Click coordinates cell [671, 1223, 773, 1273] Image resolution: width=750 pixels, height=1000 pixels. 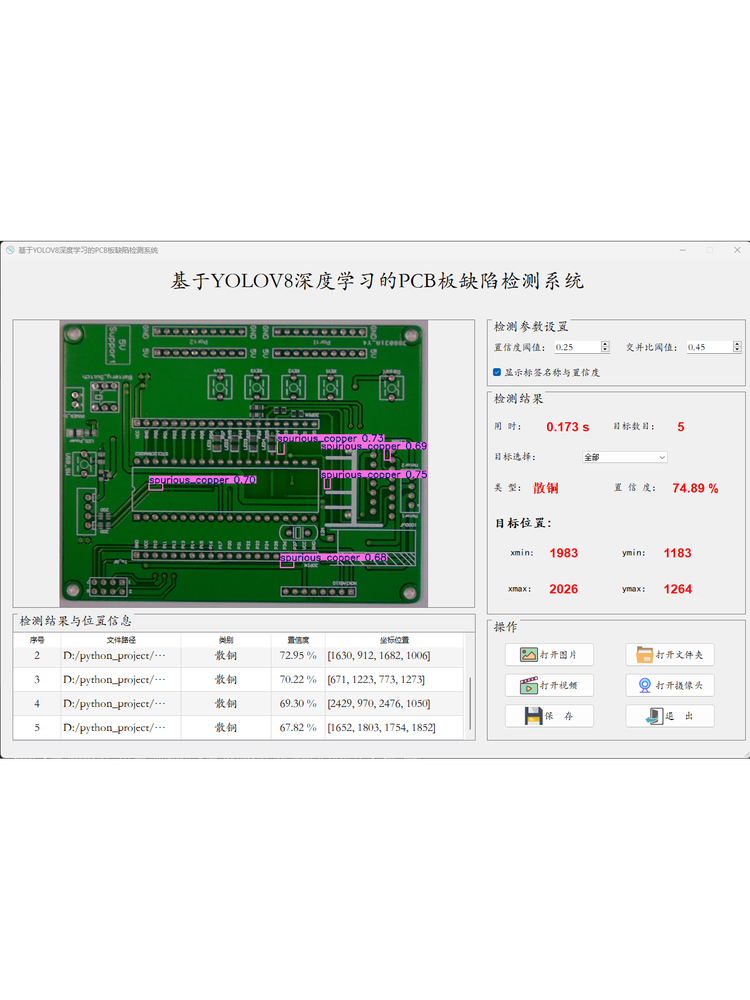[394, 679]
